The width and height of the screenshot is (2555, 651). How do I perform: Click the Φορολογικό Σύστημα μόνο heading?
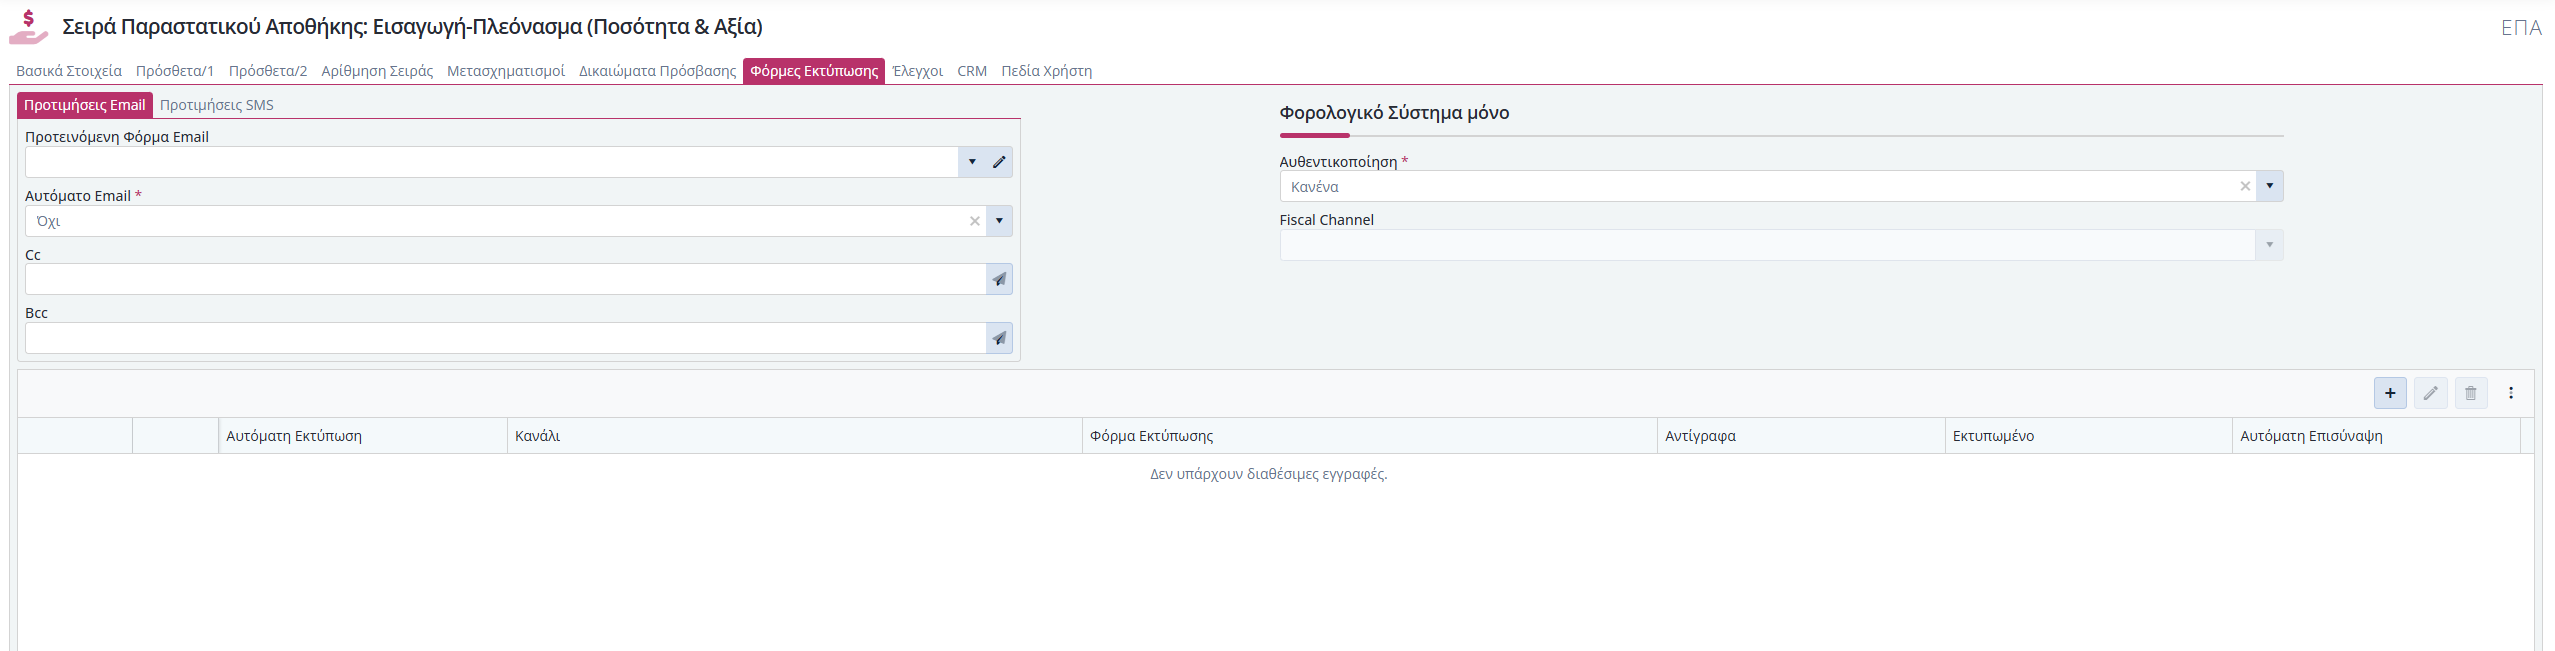tap(1394, 113)
